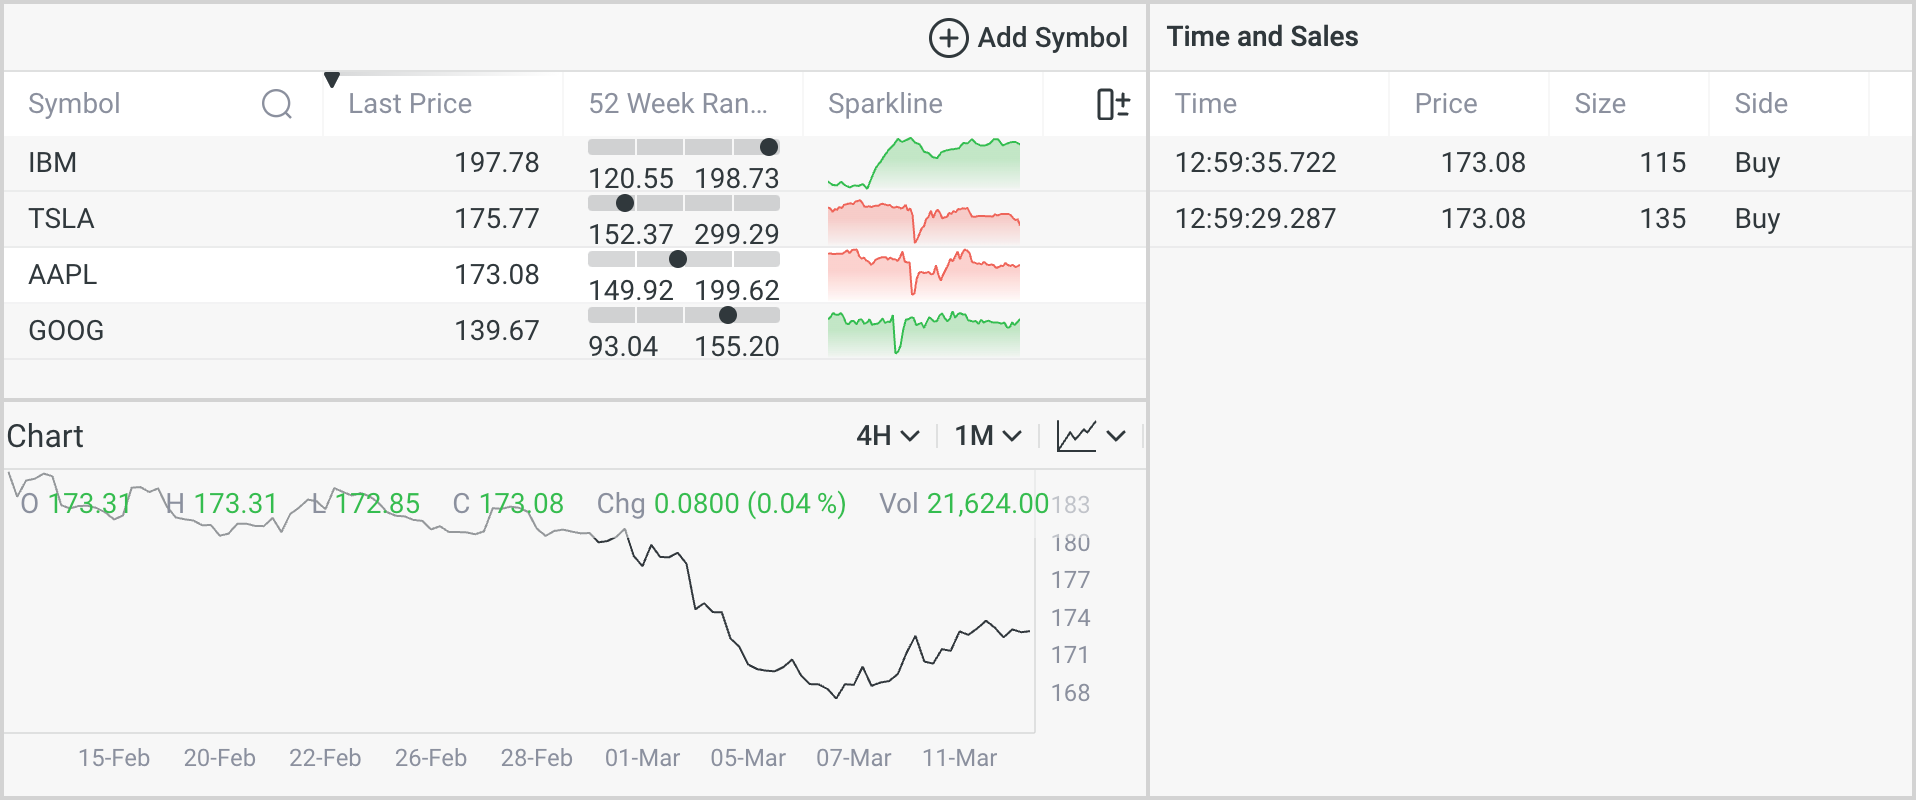Viewport: 1916px width, 800px height.
Task: Click trade size 135
Action: (x=1662, y=219)
